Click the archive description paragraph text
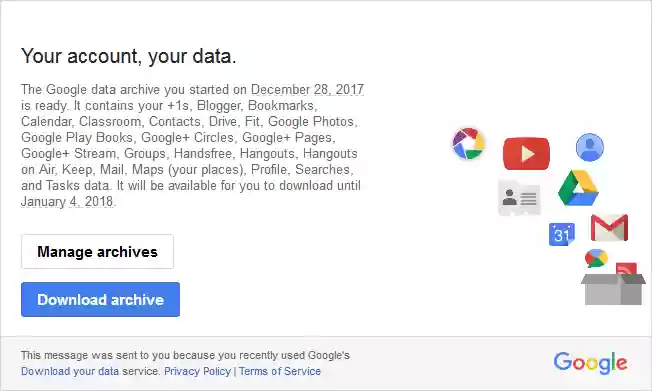Viewport: 652px width, 391px height. pos(191,146)
